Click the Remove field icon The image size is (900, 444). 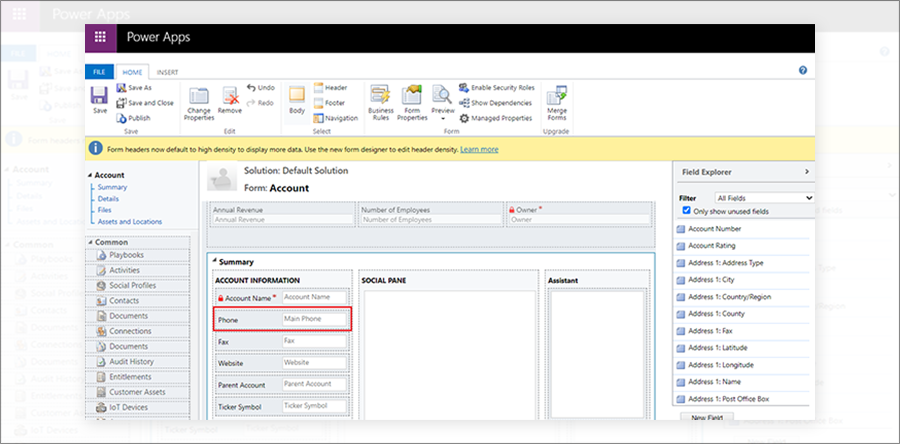(231, 96)
